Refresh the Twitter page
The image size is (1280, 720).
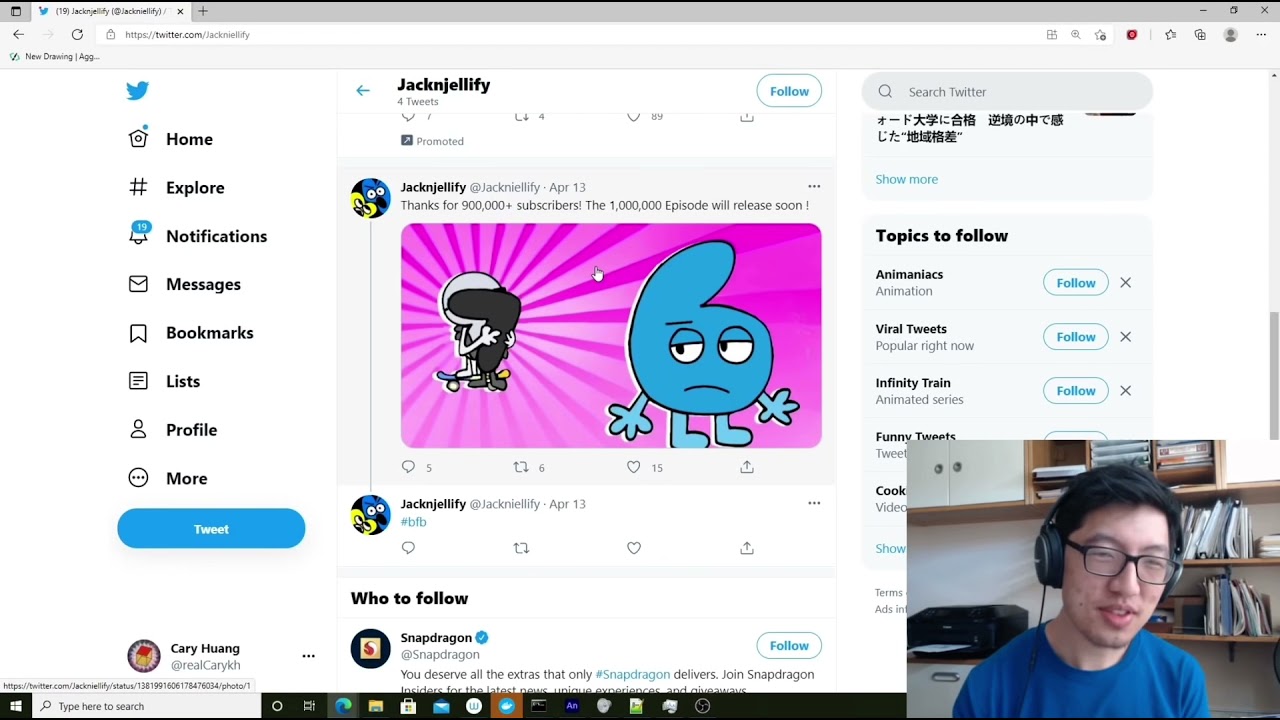click(x=77, y=34)
